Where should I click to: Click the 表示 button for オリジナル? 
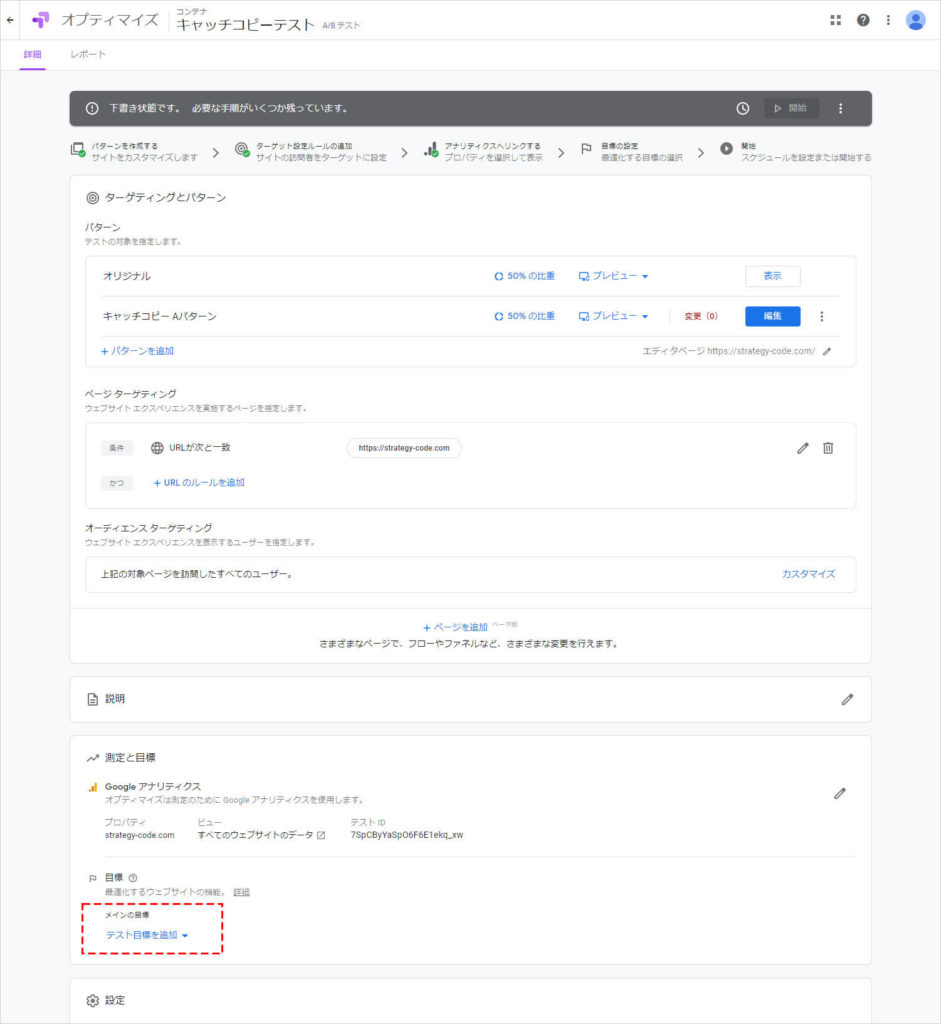coord(772,276)
